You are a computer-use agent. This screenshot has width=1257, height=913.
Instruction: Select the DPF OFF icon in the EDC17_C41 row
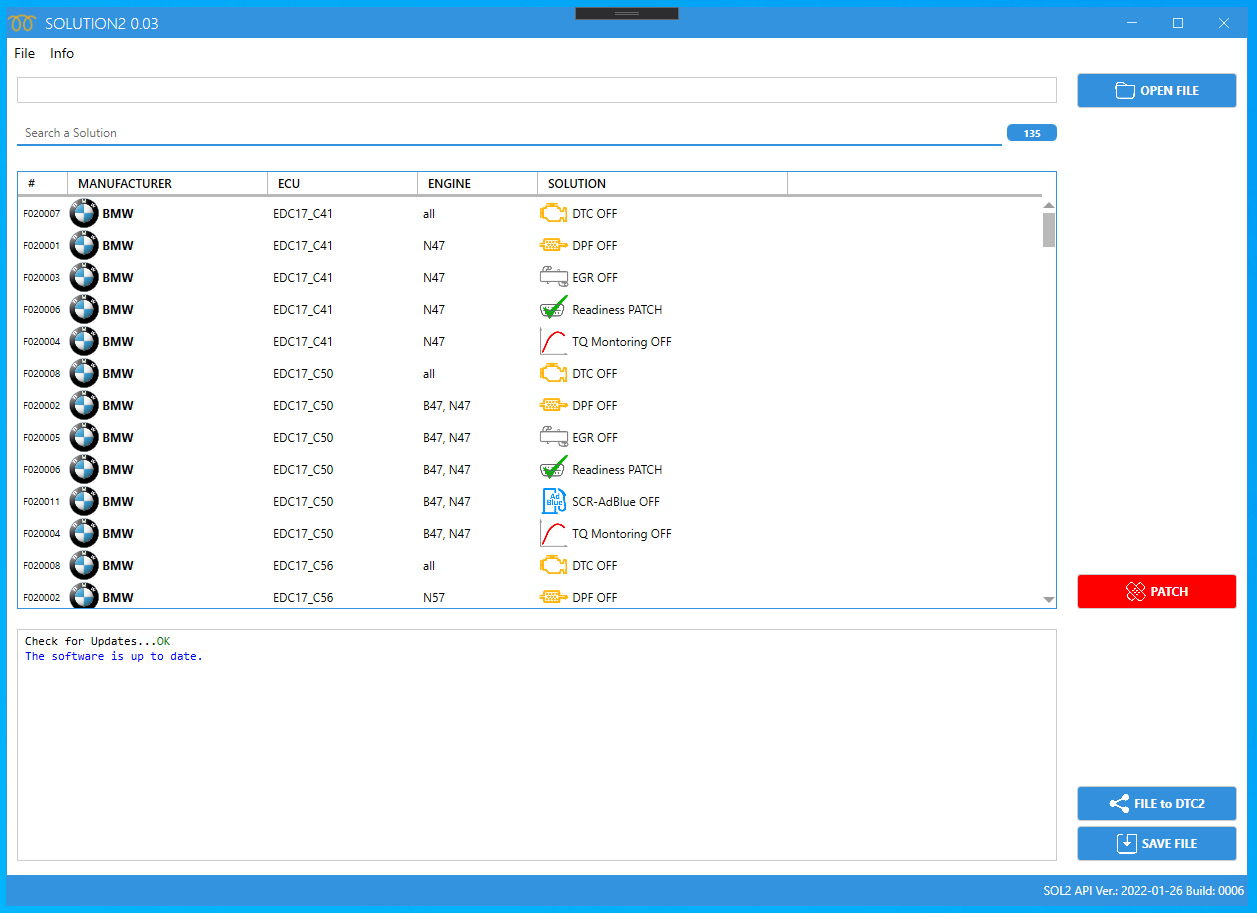[x=553, y=245]
